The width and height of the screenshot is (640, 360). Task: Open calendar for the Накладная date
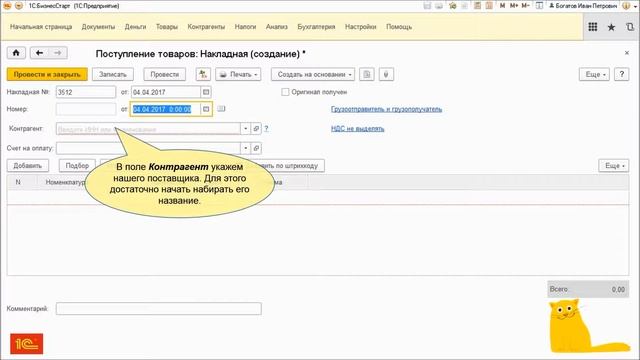tap(206, 92)
